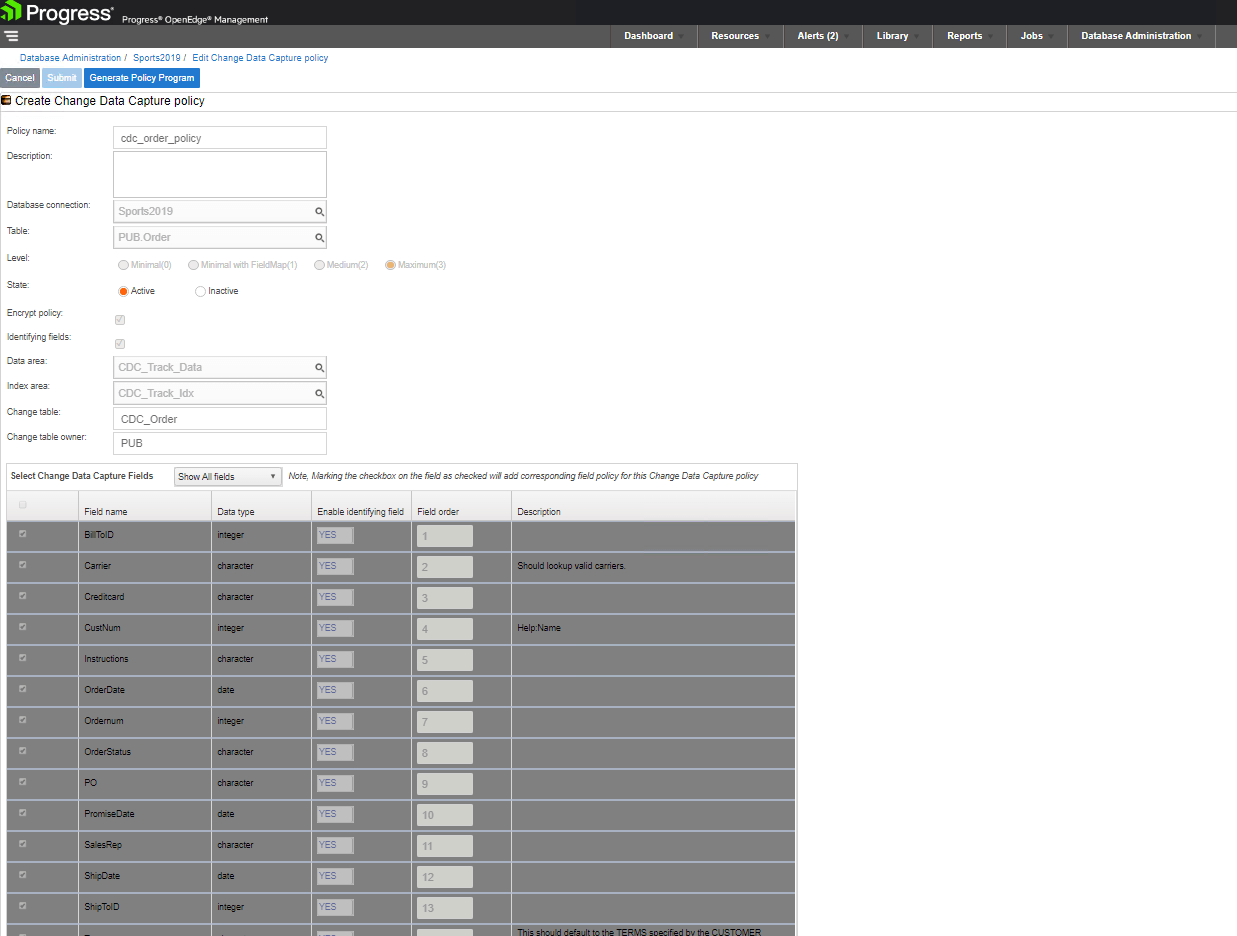
Task: Open the Reports menu
Action: click(x=969, y=36)
